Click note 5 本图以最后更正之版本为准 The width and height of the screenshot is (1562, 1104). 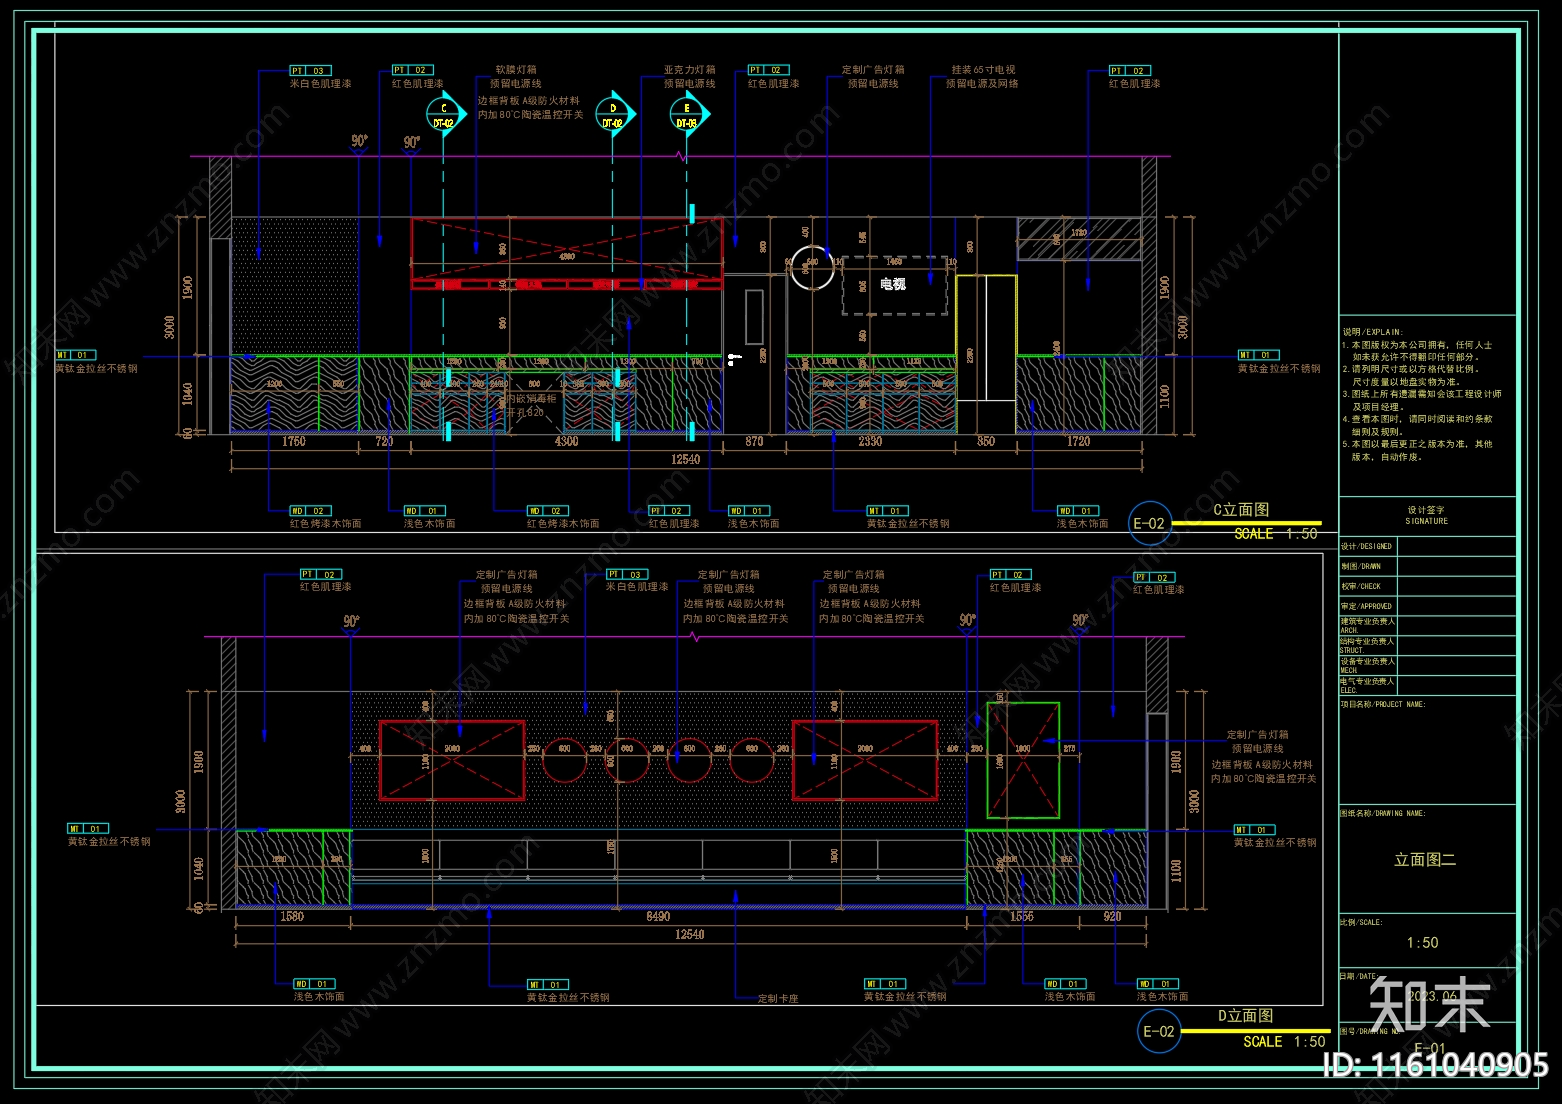click(x=1418, y=450)
